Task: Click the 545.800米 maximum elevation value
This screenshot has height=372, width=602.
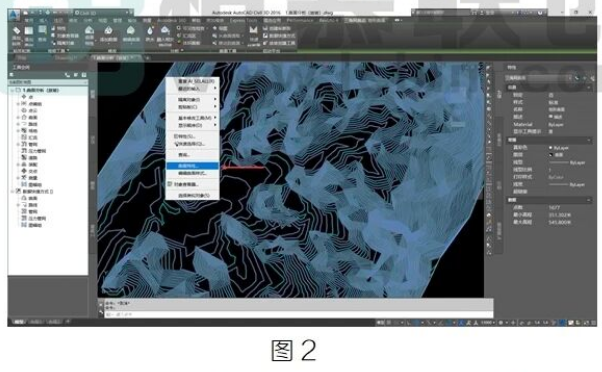Action: [x=560, y=222]
